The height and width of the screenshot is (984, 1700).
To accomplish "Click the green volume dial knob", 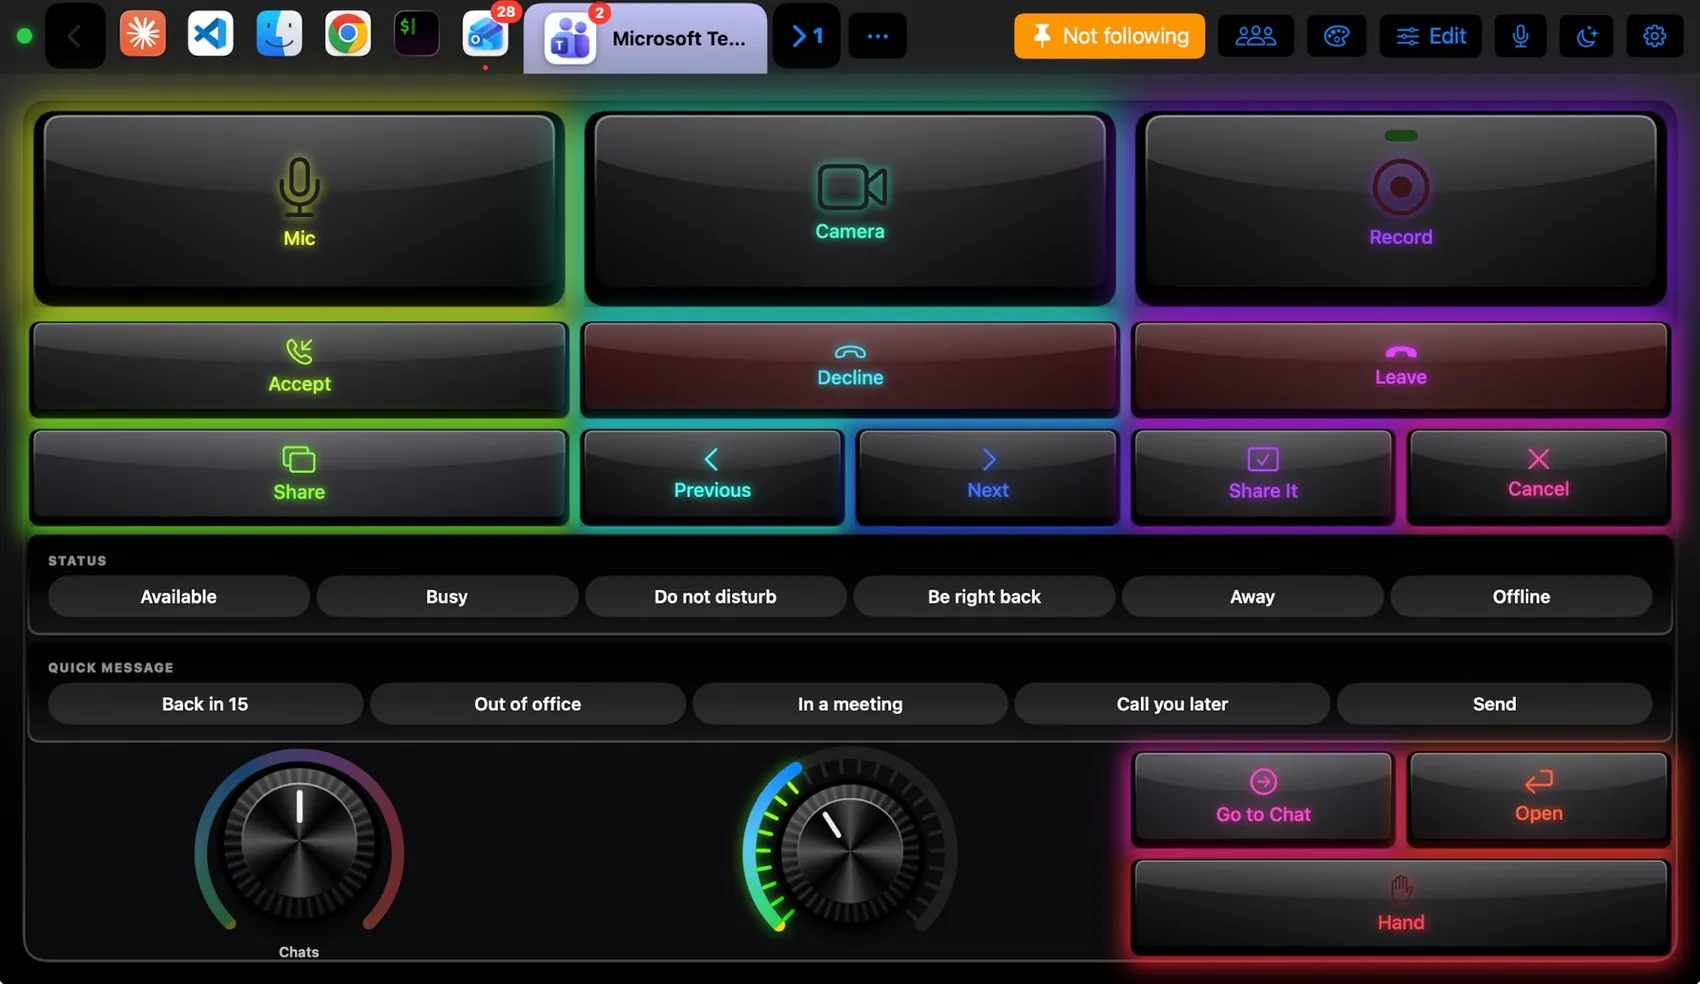I will click(x=849, y=852).
